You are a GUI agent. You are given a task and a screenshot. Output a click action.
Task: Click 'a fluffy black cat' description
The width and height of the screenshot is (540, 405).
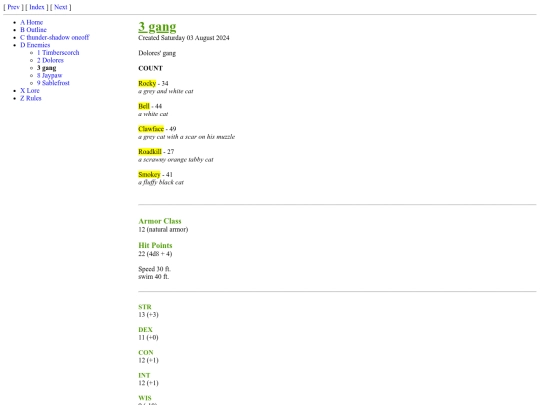tap(161, 182)
